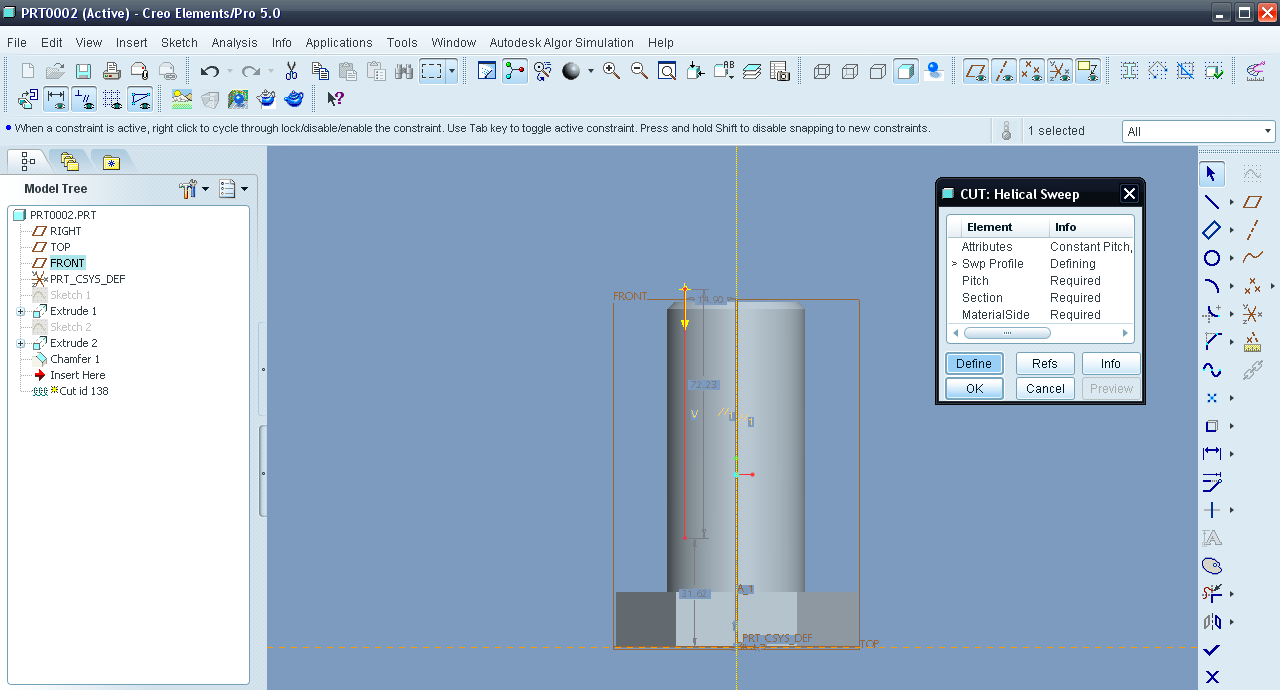Open Autodesk Algor Simulation menu
The width and height of the screenshot is (1280, 690).
coord(562,43)
